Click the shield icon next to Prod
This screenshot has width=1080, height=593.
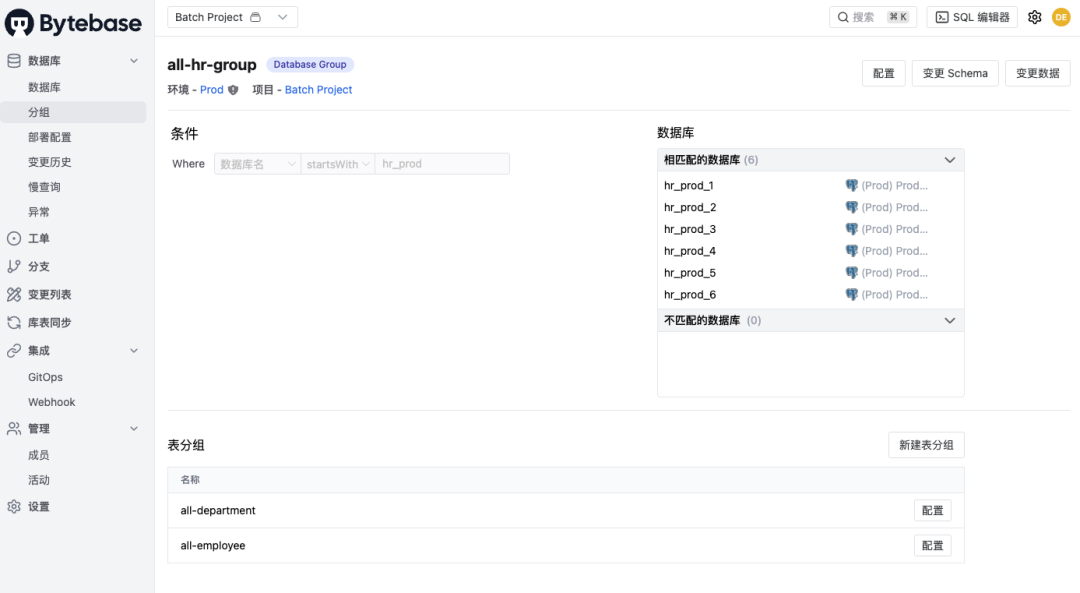(234, 90)
